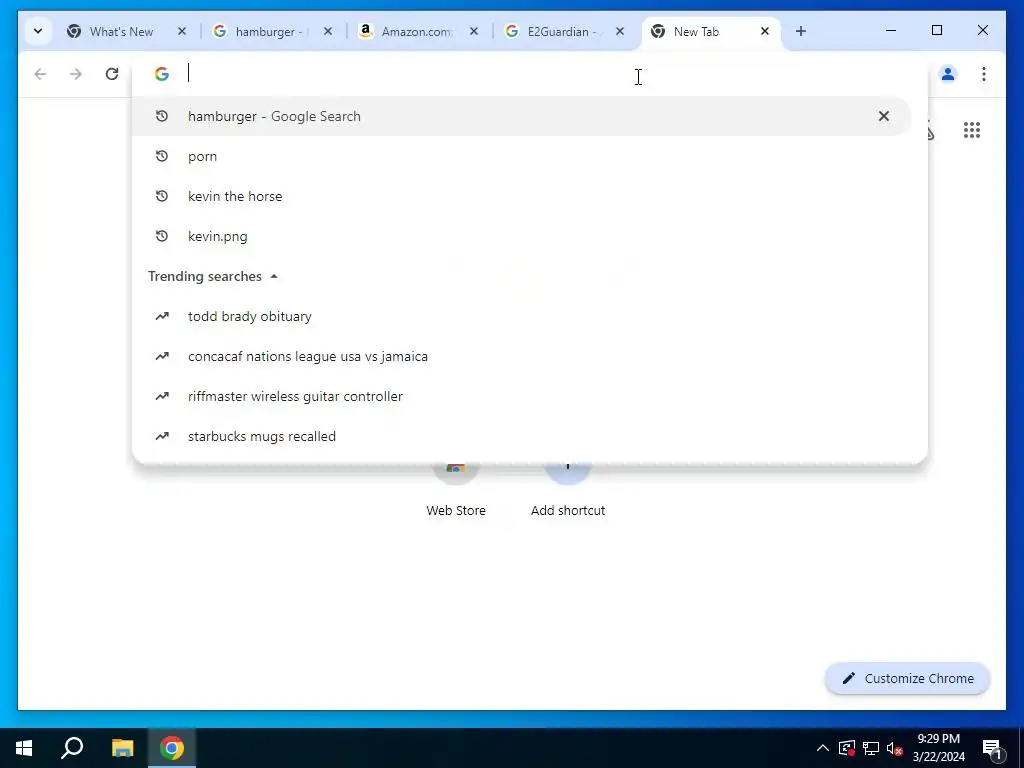Viewport: 1024px width, 768px height.
Task: Click trending arrow icon beside todd brady obituary
Action: point(162,316)
